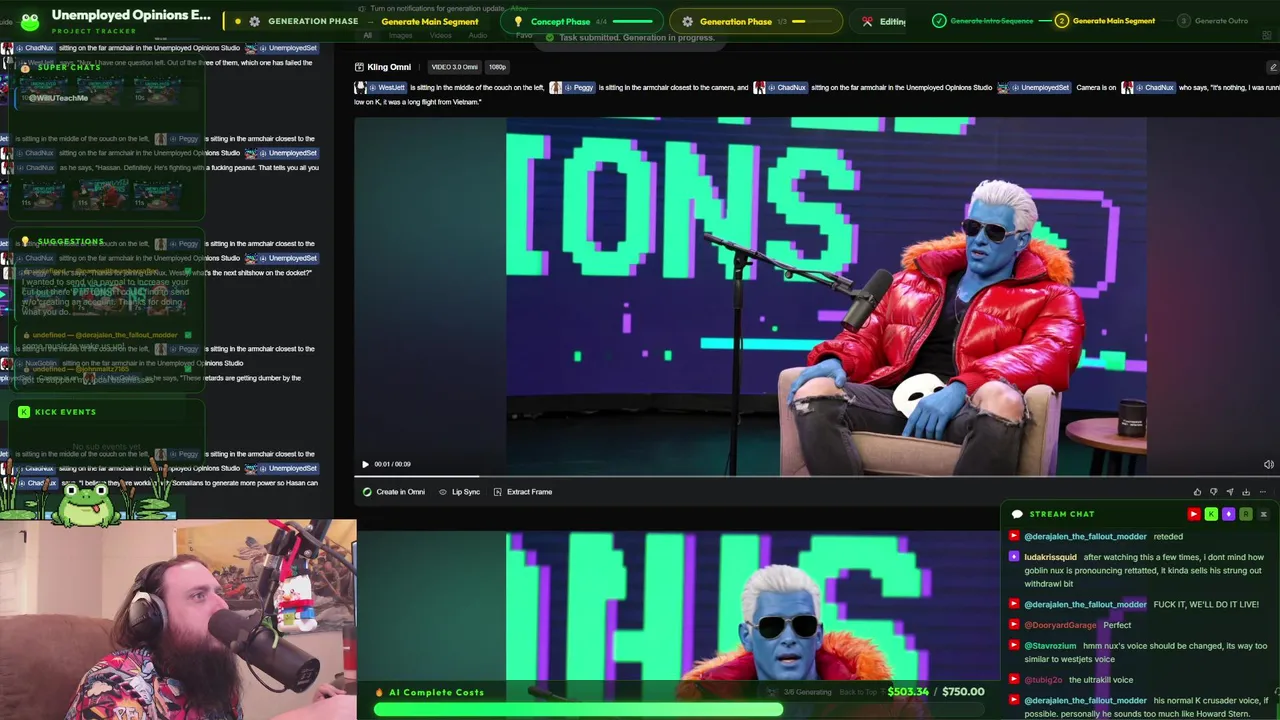This screenshot has height=720, width=1280.
Task: Click the Concept Phase progress bar
Action: coord(632,21)
